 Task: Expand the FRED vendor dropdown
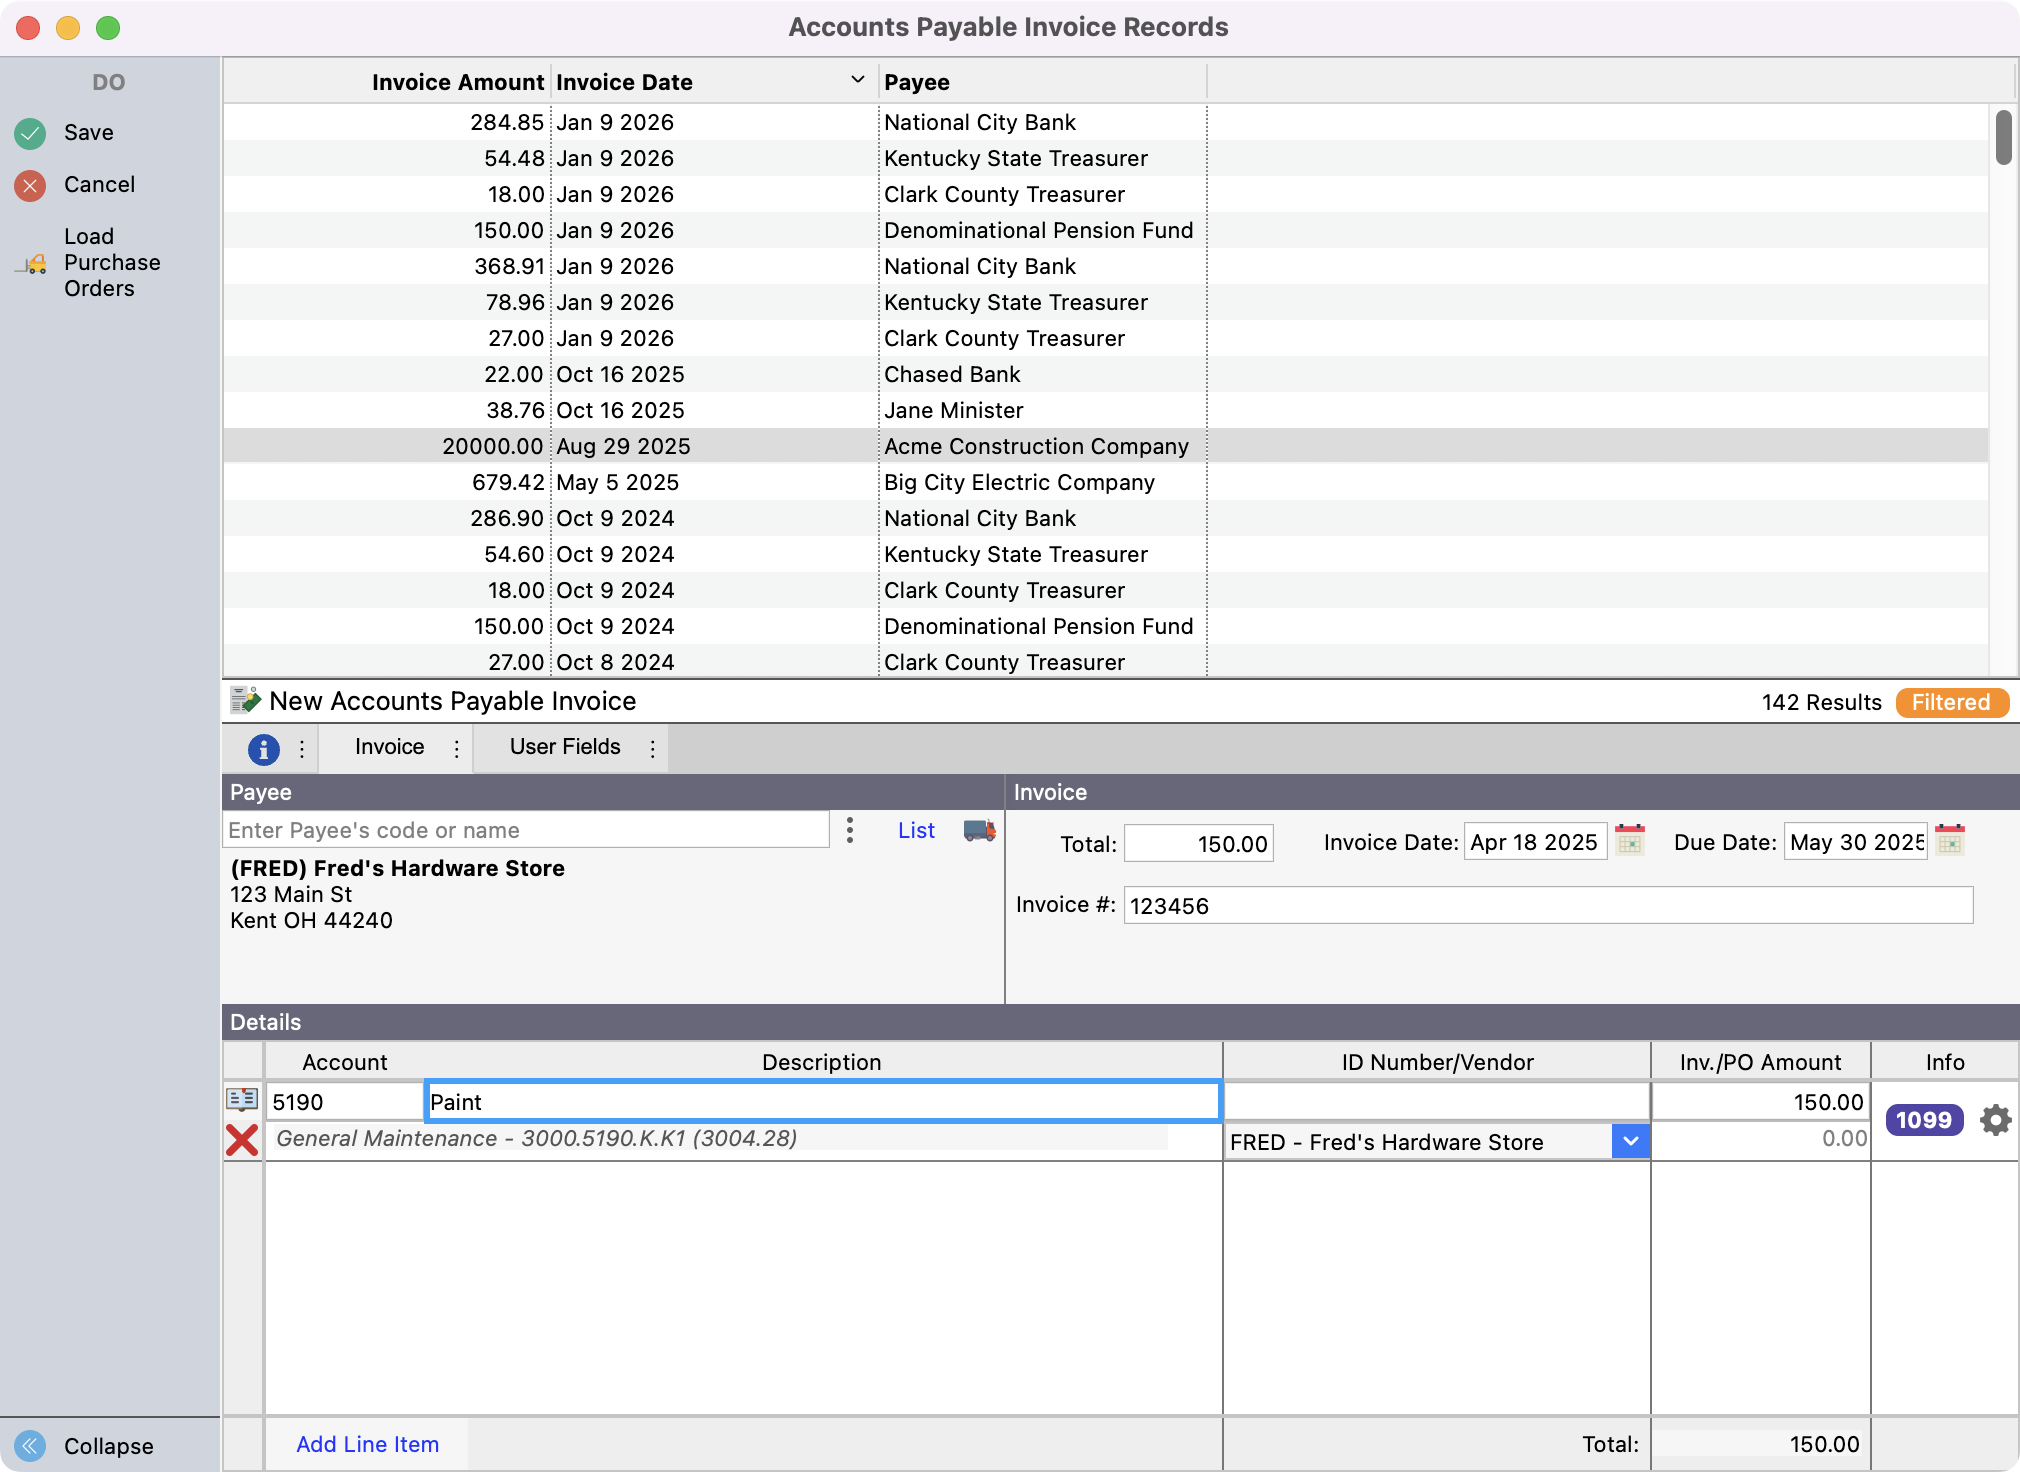pyautogui.click(x=1630, y=1141)
